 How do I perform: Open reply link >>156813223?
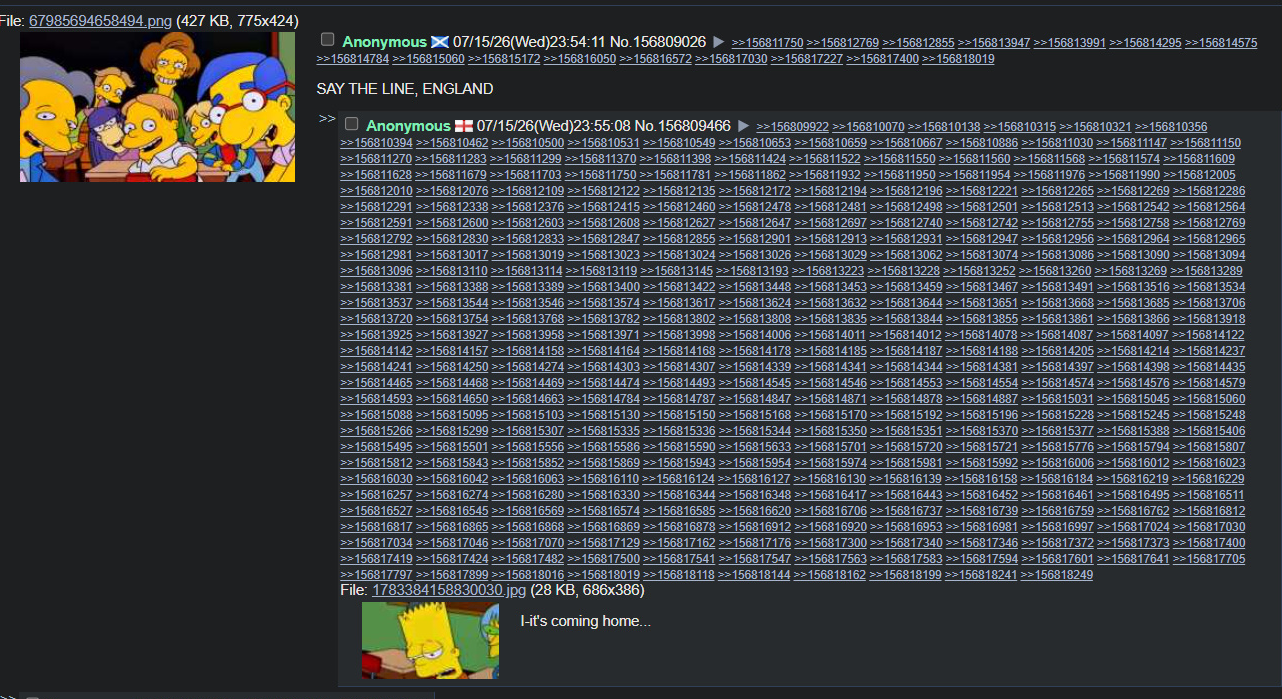pyautogui.click(x=828, y=271)
